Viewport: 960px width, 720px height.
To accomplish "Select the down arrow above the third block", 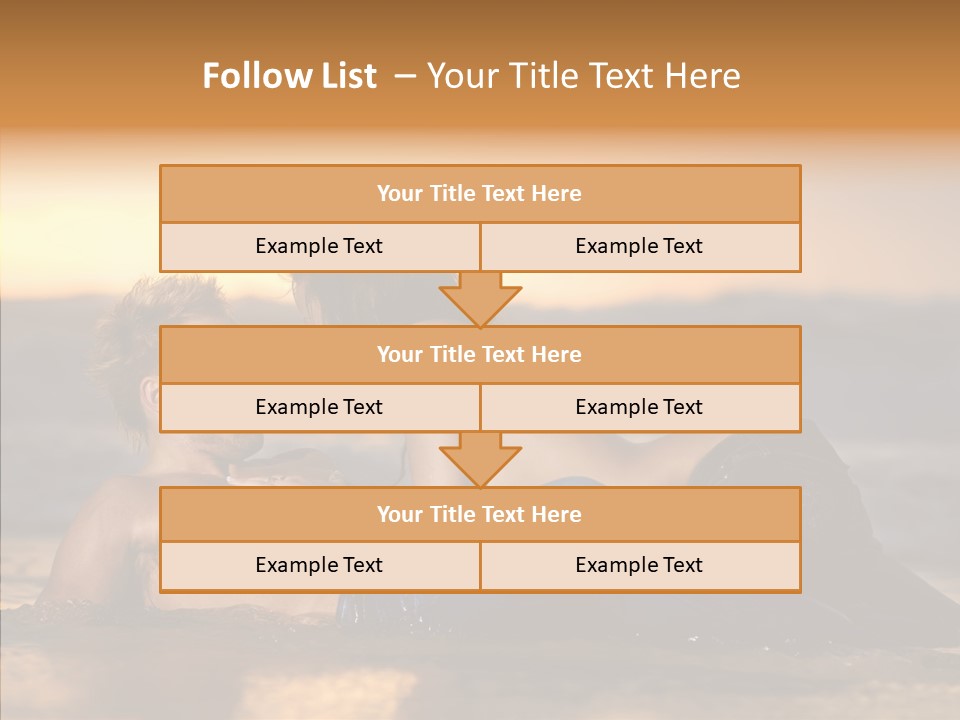I will tap(480, 459).
